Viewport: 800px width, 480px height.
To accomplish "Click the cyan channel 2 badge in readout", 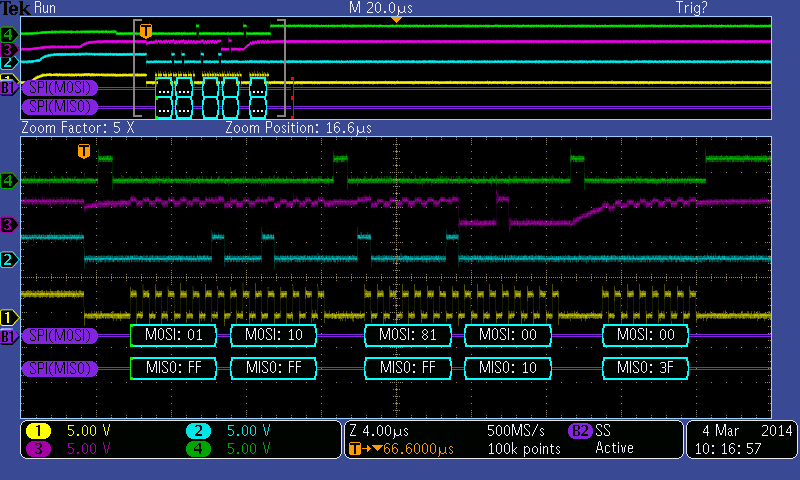I will pos(198,431).
